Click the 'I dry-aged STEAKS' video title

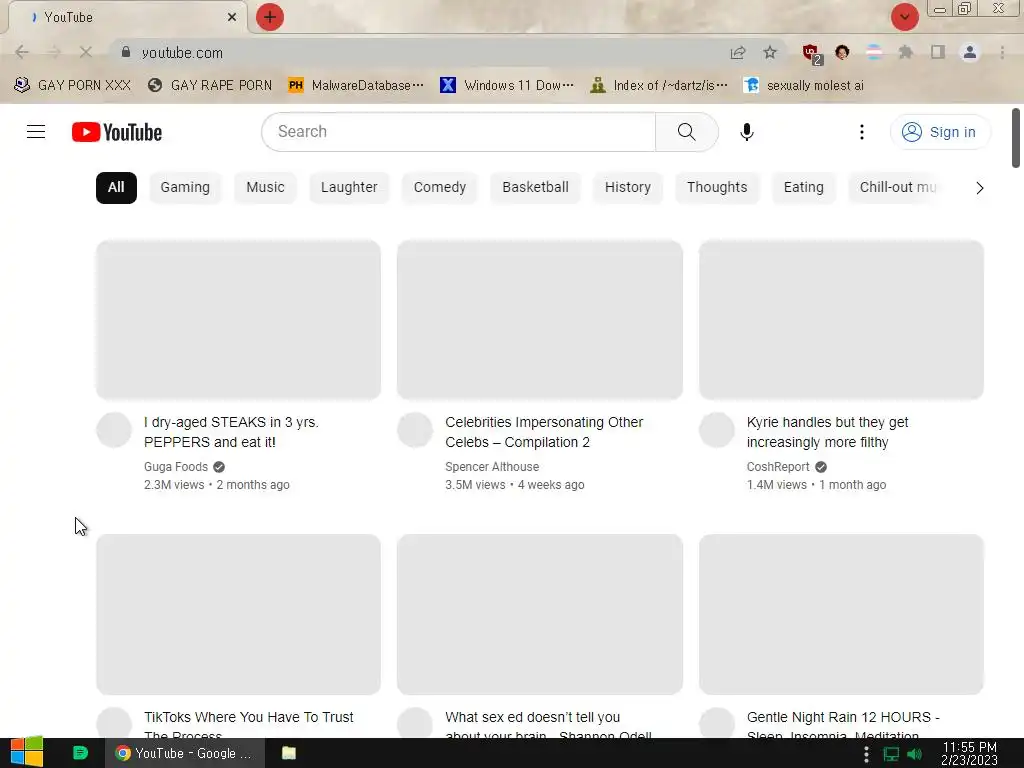click(x=231, y=432)
